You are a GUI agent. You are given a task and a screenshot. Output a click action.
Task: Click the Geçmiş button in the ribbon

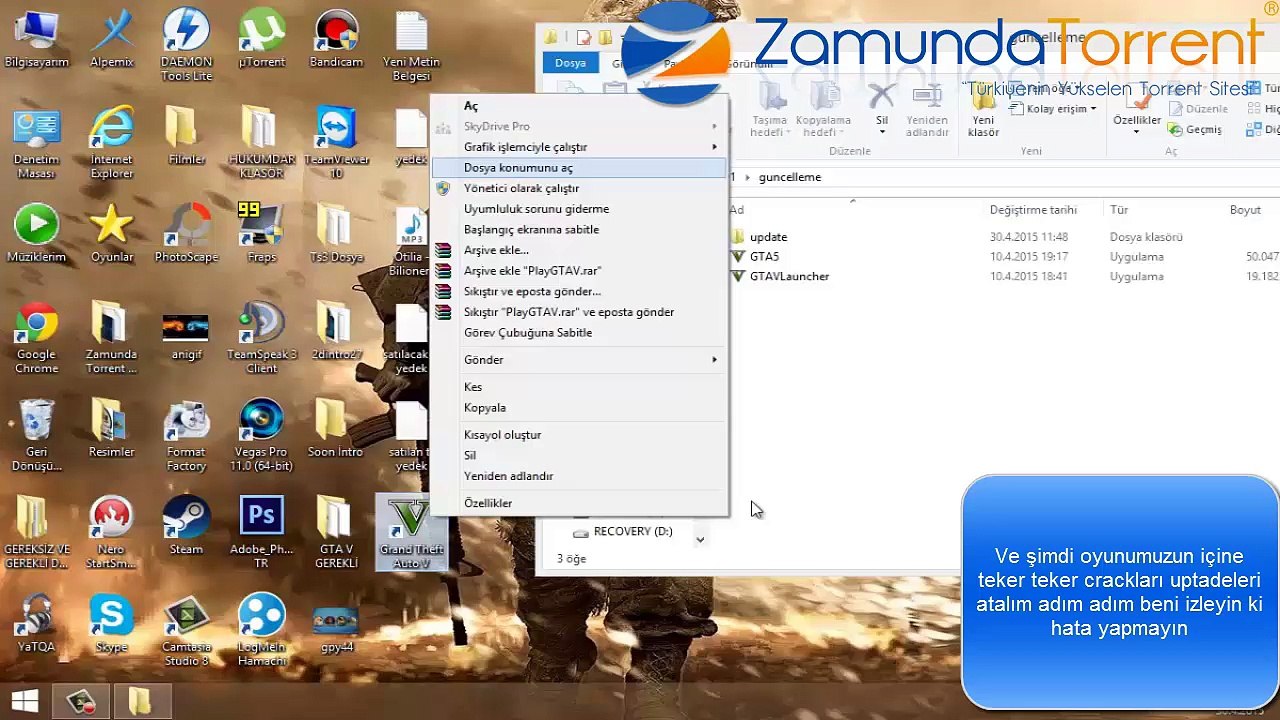pyautogui.click(x=1194, y=130)
